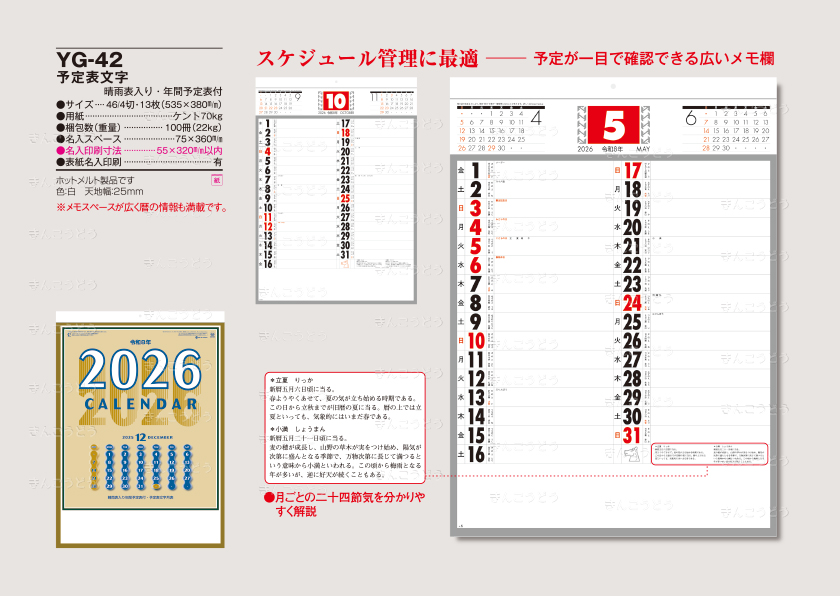The image size is (840, 596).
Task: Click red date 31 in the May calendar
Action: (x=633, y=435)
